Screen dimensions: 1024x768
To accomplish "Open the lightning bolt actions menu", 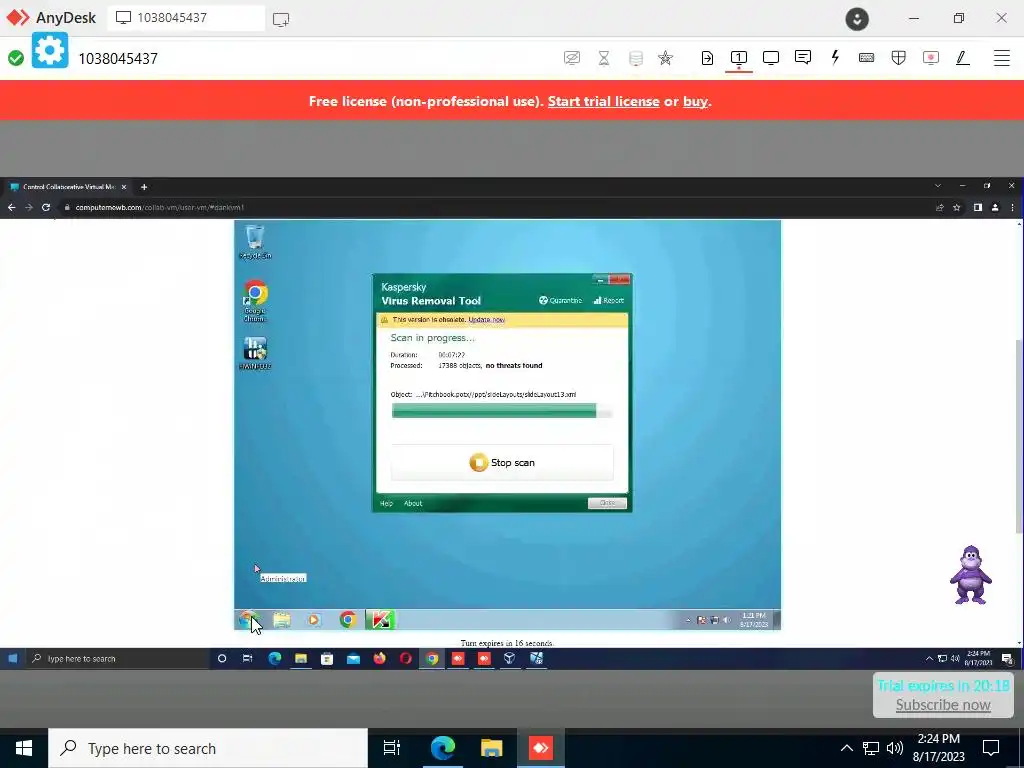I will 835,57.
